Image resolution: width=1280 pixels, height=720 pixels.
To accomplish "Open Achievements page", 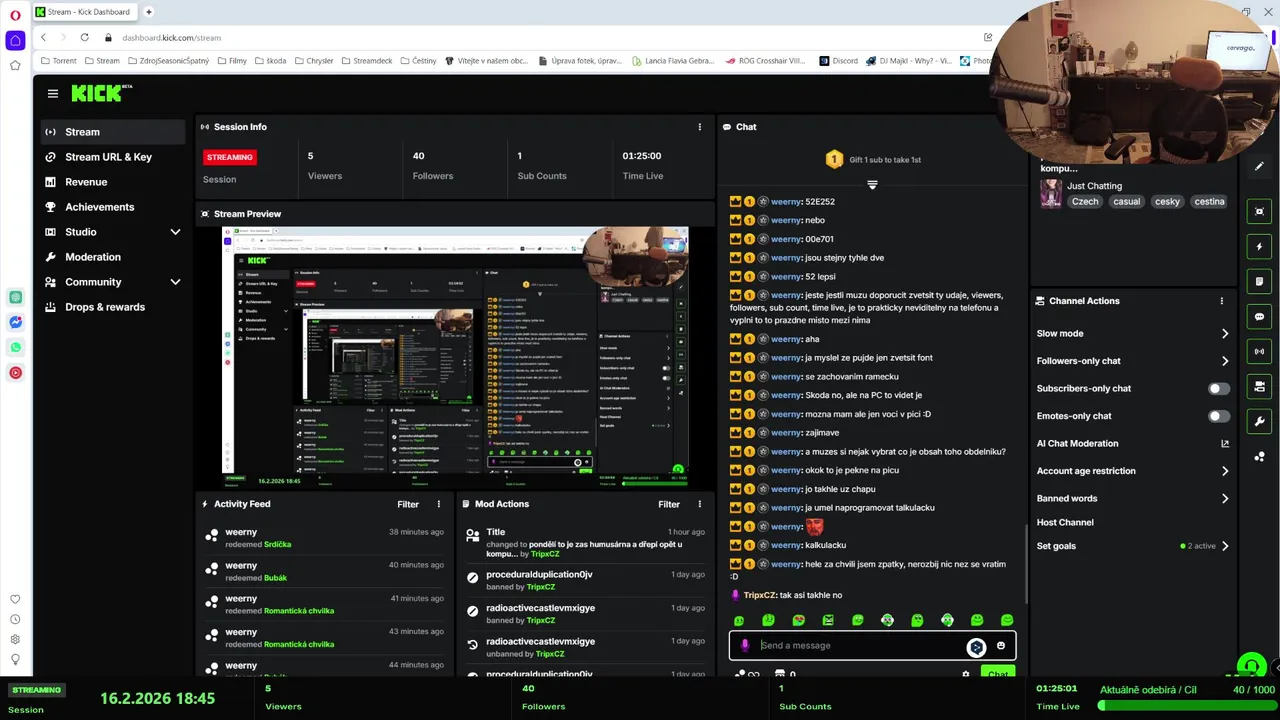I will click(113, 207).
